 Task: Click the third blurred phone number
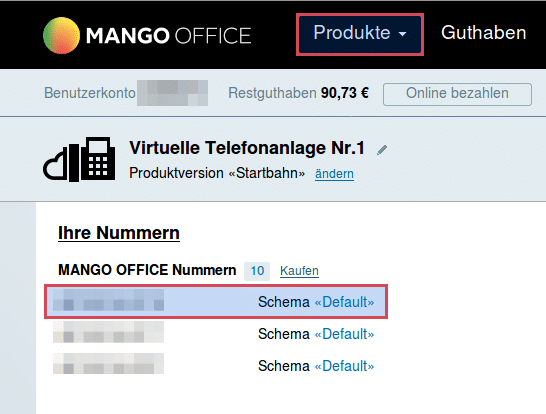click(108, 364)
